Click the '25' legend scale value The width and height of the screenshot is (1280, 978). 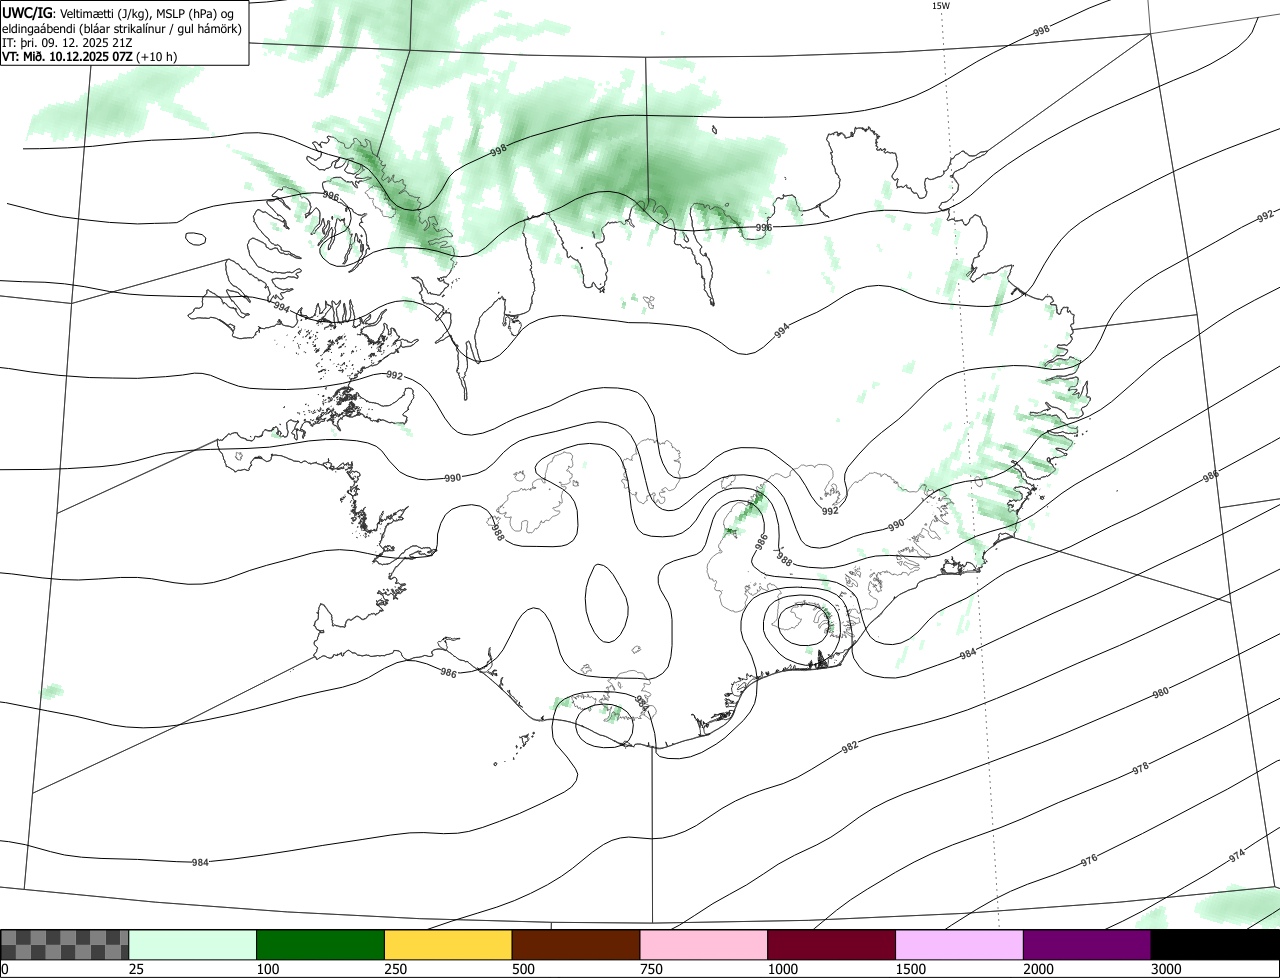point(137,969)
